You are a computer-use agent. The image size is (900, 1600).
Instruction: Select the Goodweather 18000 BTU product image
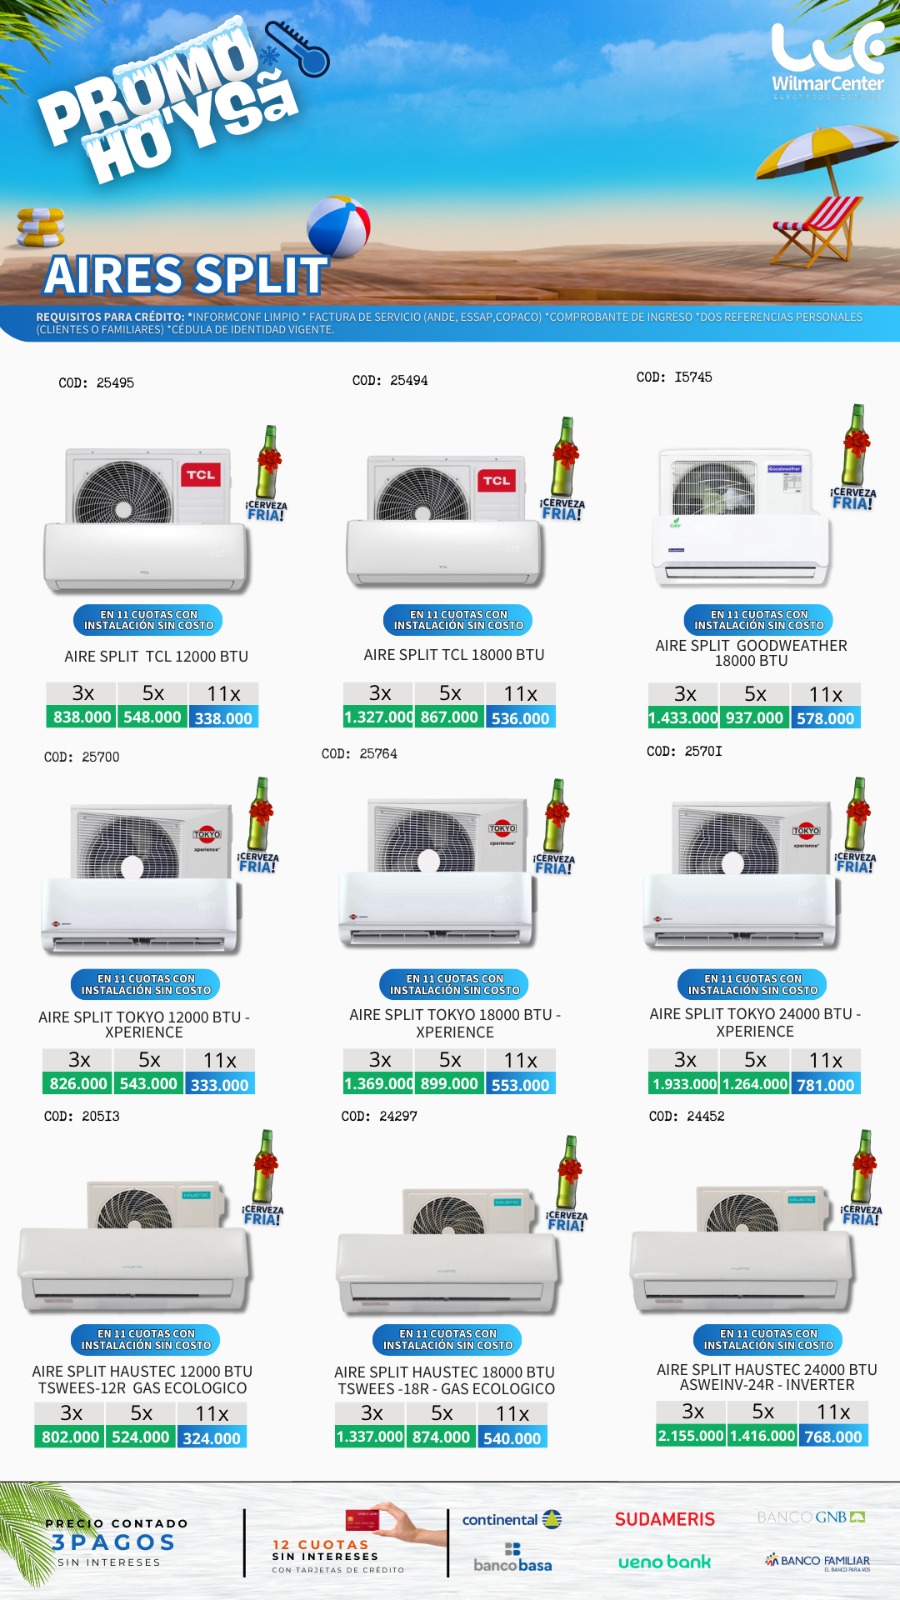[x=742, y=517]
